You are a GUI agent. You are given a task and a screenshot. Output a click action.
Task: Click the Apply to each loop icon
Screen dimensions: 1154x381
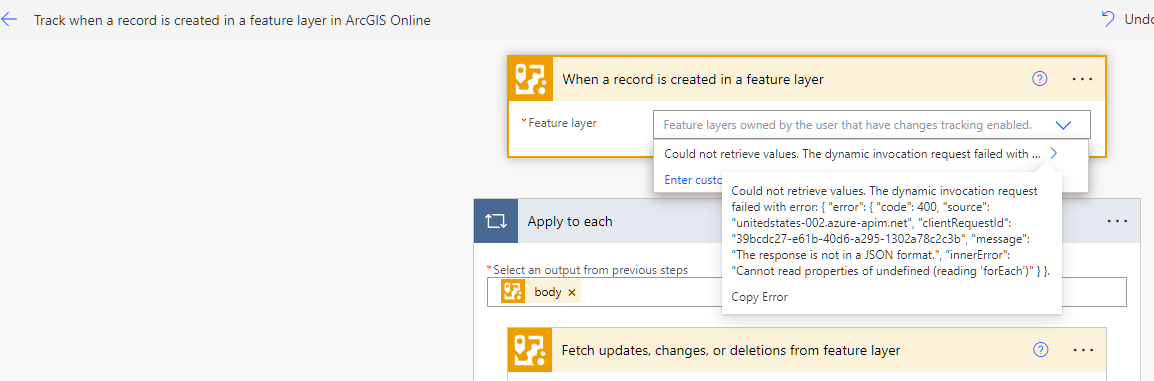click(495, 221)
